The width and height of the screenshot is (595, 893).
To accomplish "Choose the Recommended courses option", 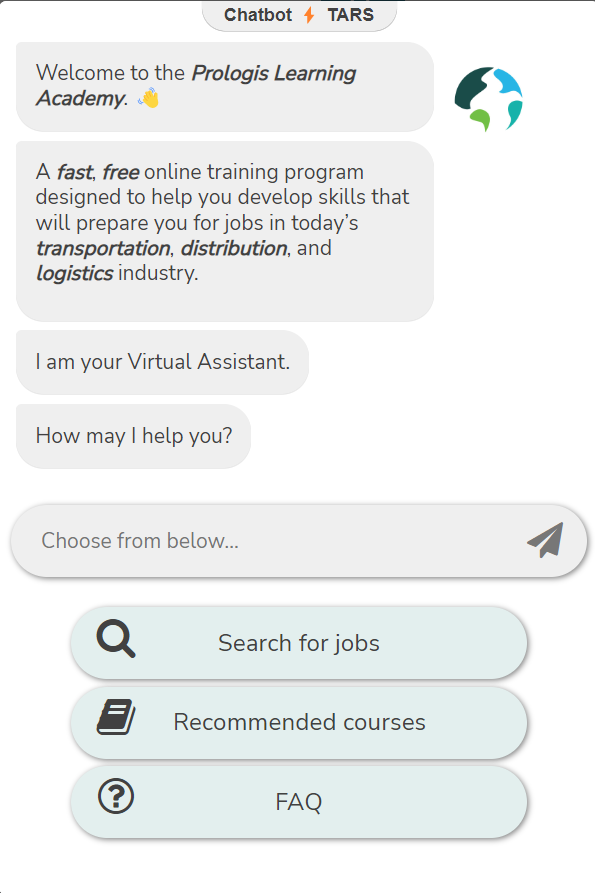I will coord(299,722).
